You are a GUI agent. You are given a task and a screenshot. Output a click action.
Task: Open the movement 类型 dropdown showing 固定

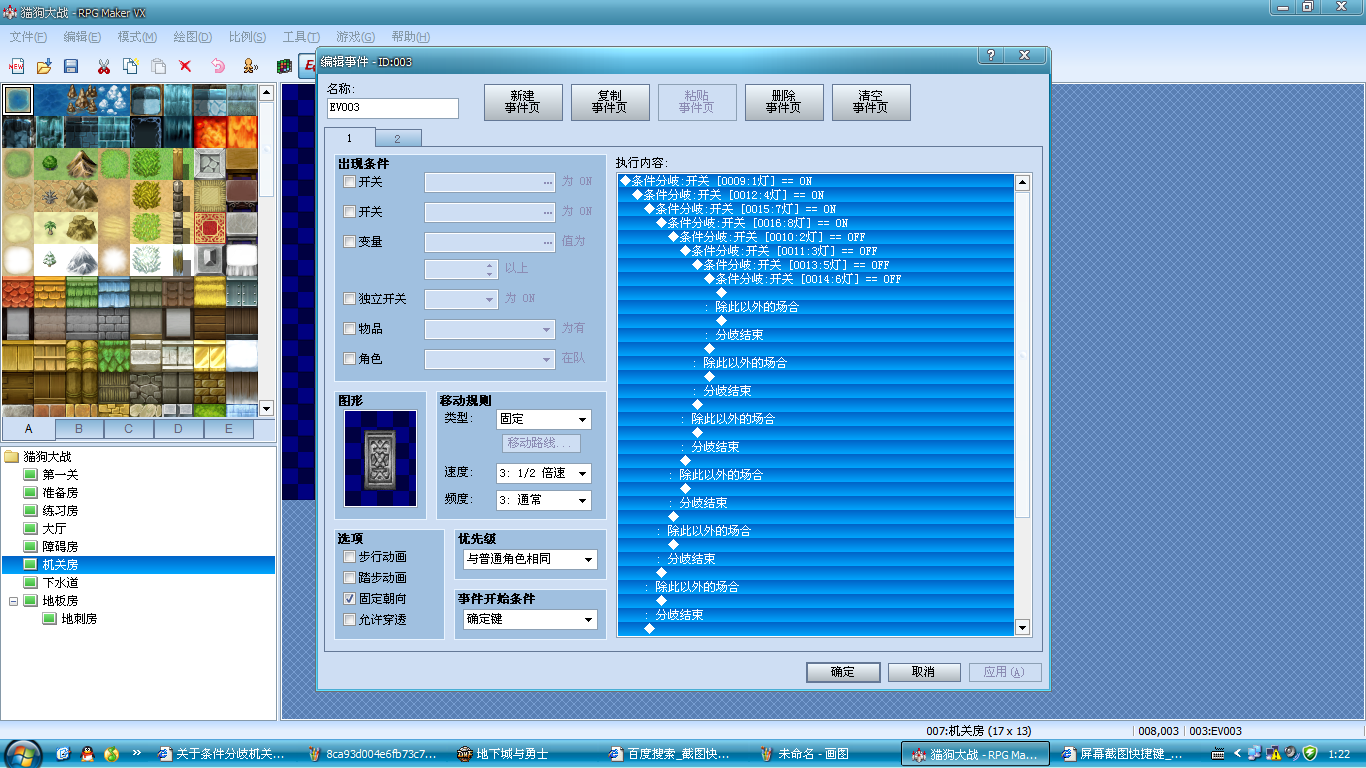544,419
